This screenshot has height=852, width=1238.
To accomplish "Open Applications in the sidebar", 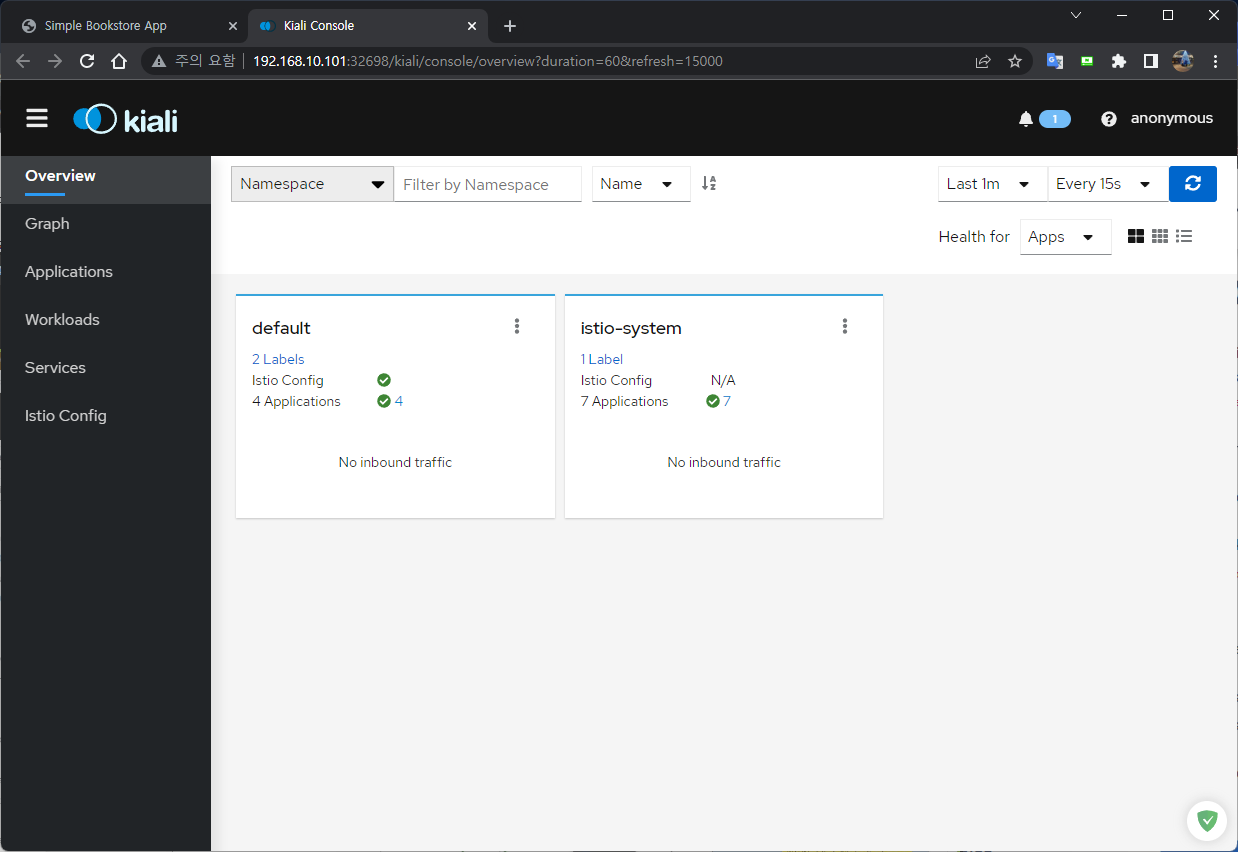I will tap(105, 272).
